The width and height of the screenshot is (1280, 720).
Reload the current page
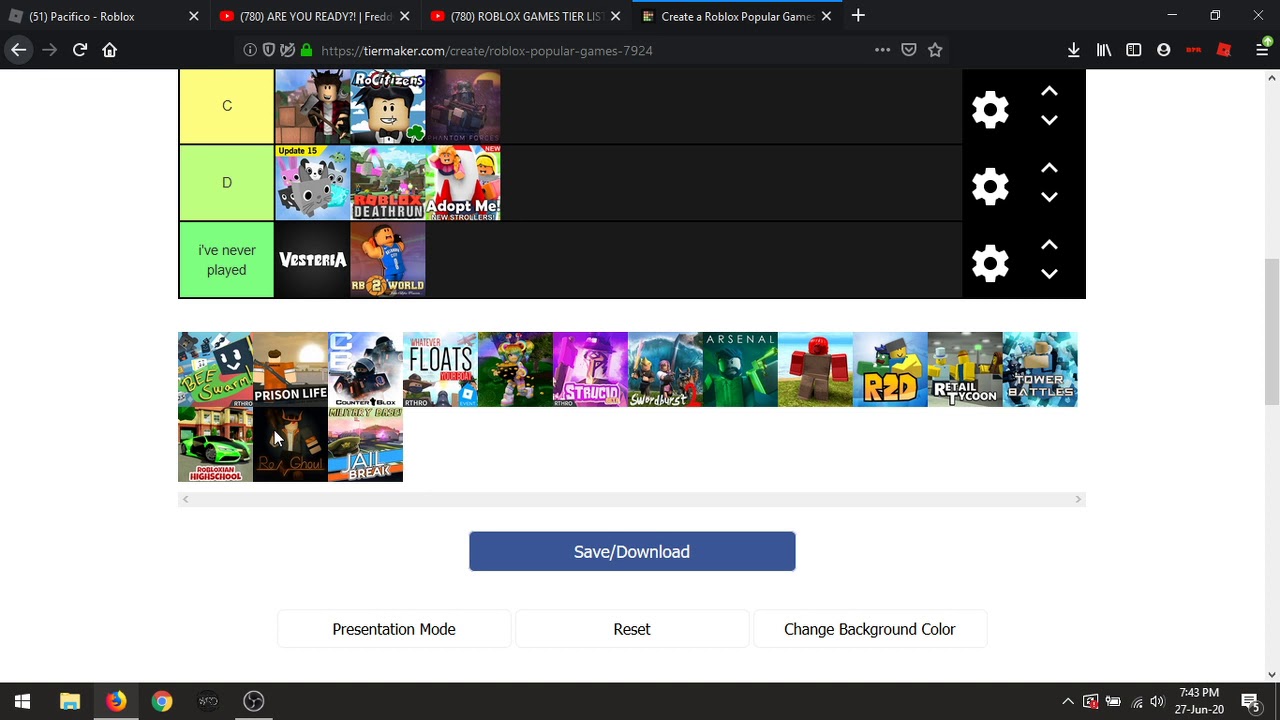[x=80, y=50]
